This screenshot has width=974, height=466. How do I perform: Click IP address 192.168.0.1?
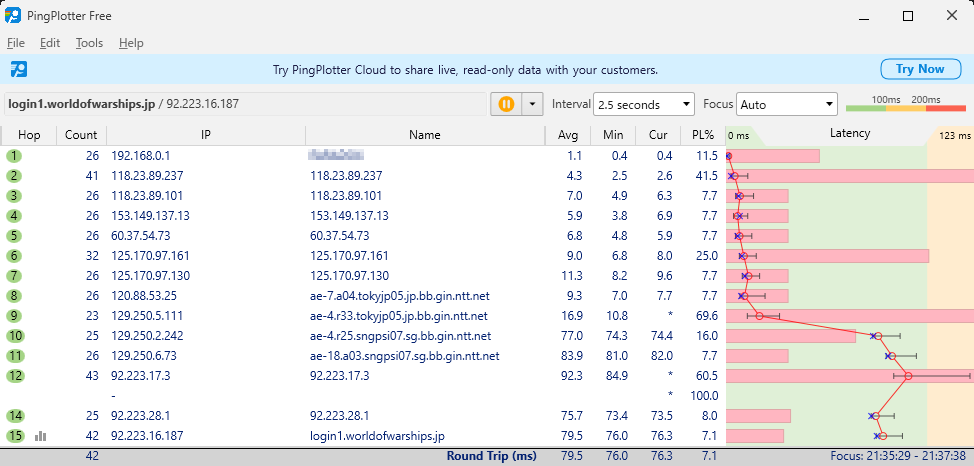(x=140, y=156)
